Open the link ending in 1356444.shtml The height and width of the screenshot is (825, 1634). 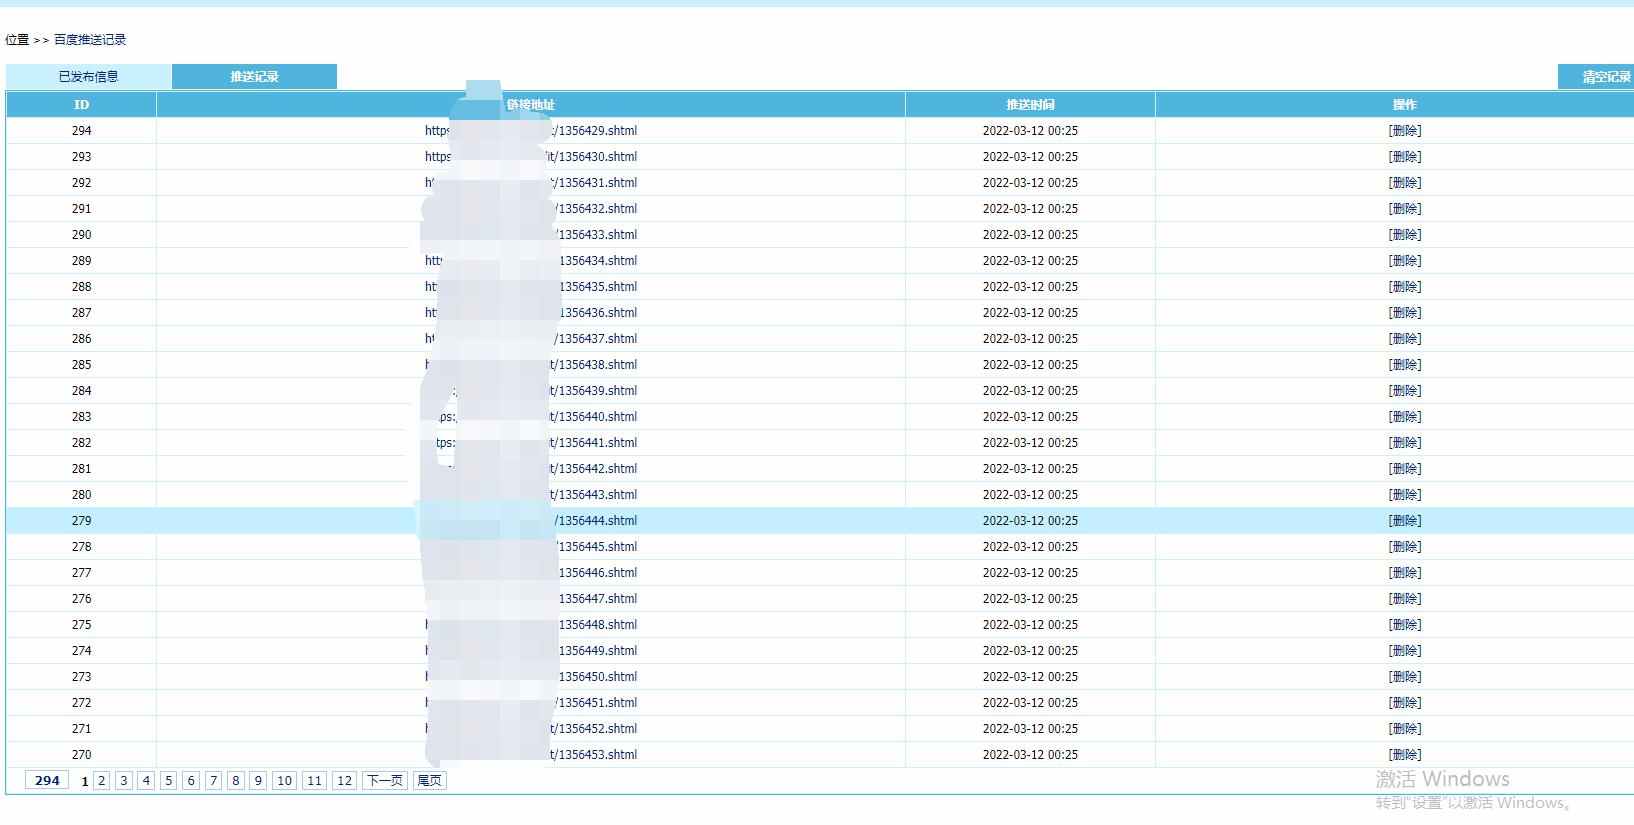point(531,521)
